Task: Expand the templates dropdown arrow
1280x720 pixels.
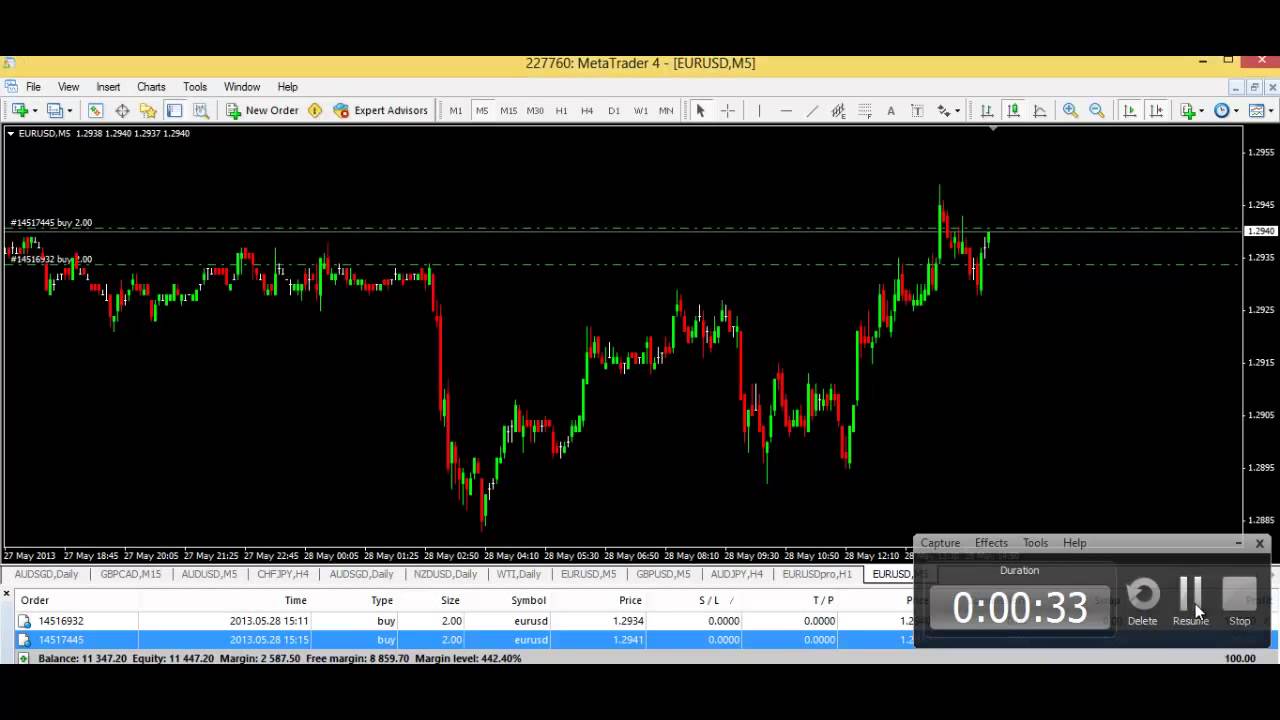Action: 1270,110
